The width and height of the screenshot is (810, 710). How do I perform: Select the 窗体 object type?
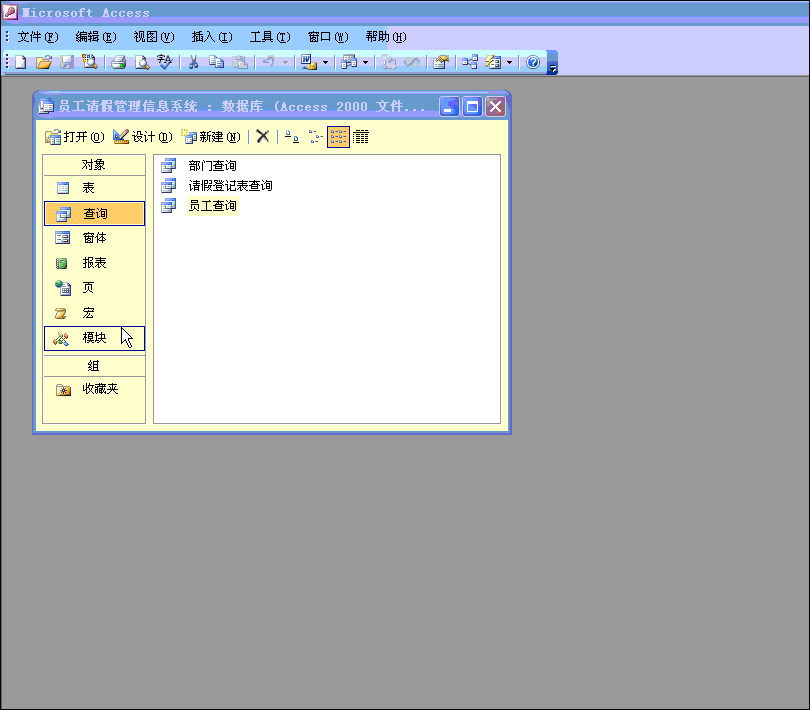[x=94, y=238]
